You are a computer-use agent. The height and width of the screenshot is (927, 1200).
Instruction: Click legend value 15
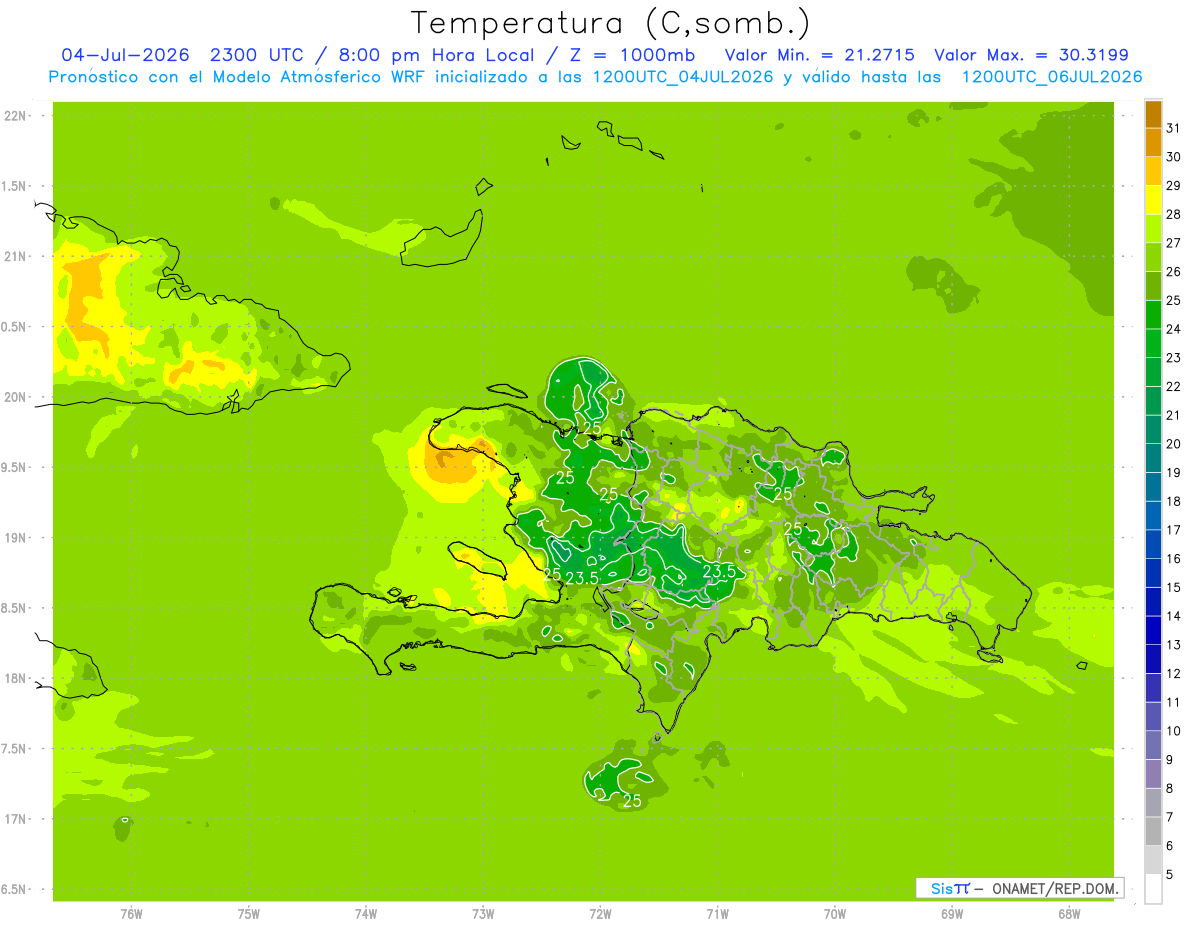[1174, 587]
